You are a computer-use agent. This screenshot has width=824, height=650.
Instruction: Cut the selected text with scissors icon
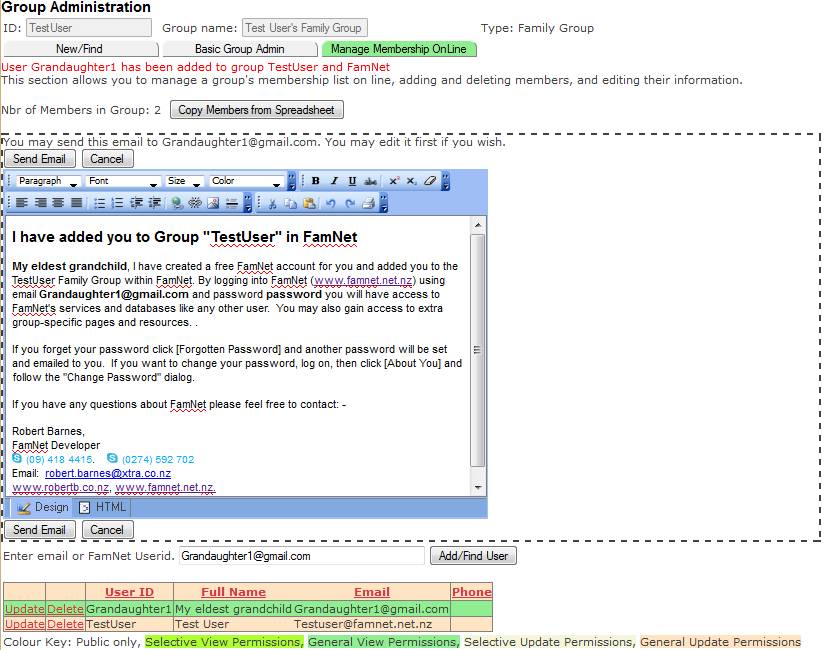(272, 203)
